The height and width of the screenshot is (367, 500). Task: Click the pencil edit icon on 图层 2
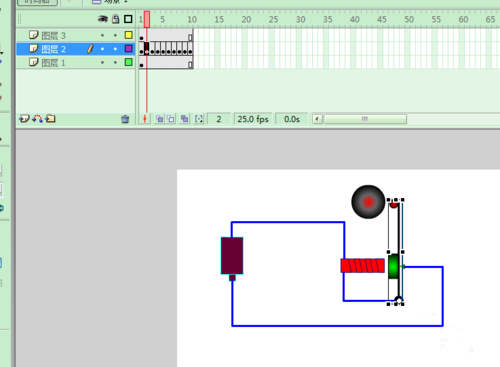tap(90, 49)
